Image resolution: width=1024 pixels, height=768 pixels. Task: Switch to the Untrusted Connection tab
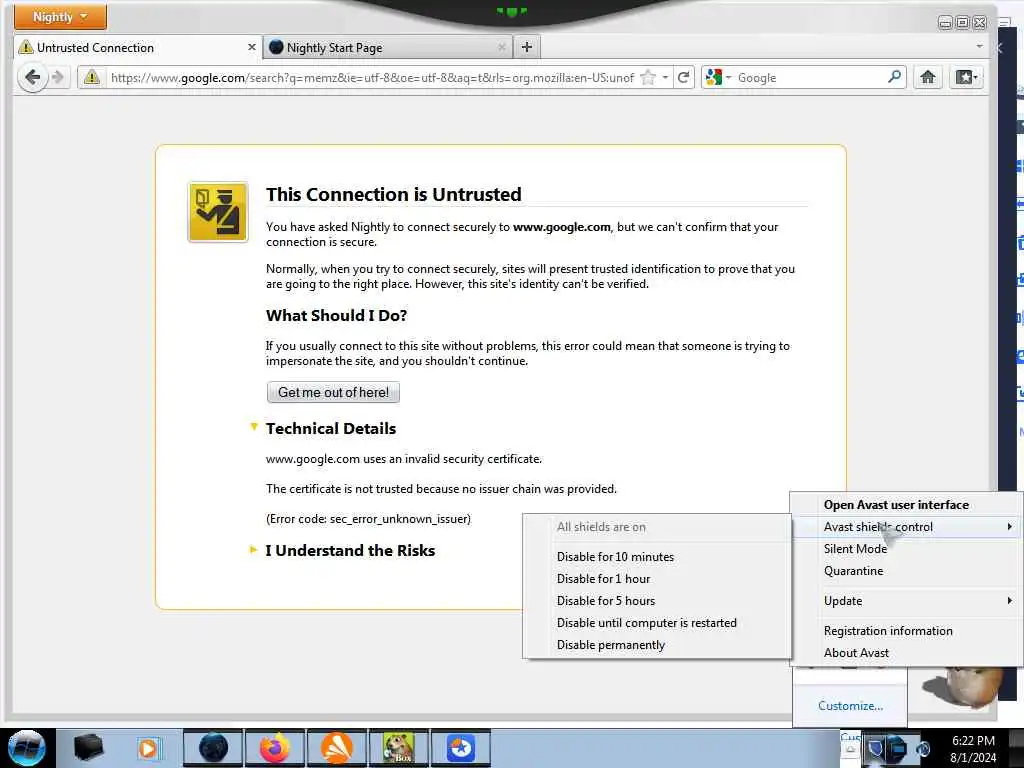click(x=138, y=48)
